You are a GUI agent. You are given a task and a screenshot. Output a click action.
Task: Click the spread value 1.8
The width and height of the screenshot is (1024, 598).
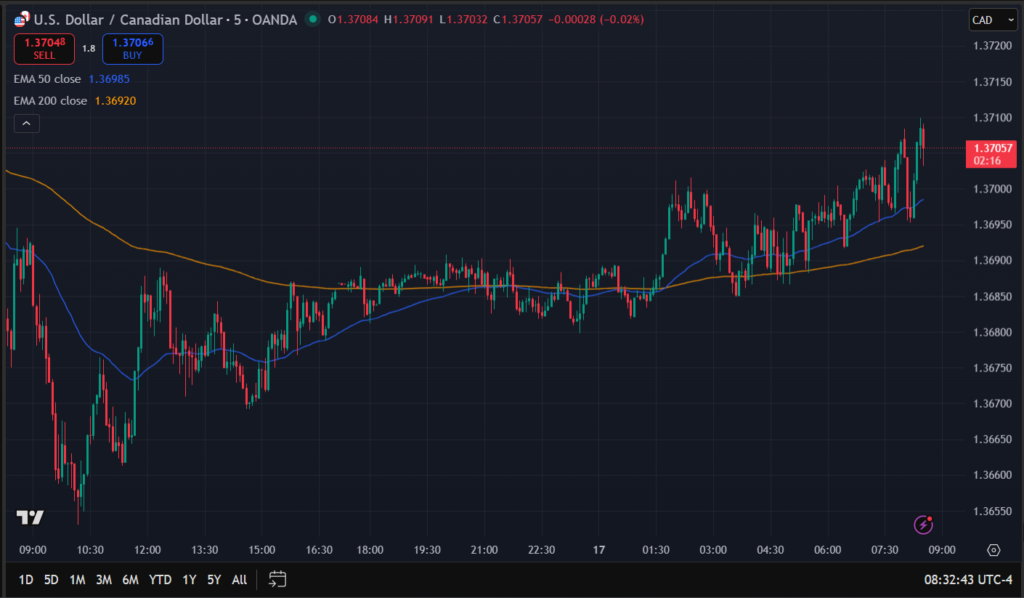(x=89, y=49)
